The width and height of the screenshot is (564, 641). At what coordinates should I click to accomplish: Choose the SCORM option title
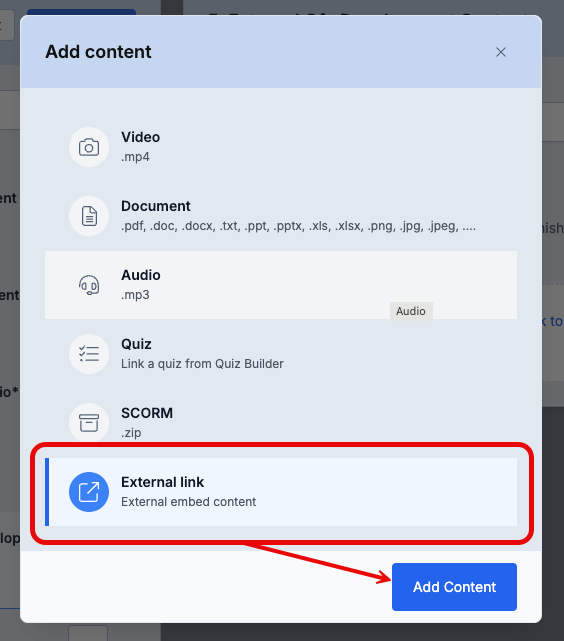147,413
